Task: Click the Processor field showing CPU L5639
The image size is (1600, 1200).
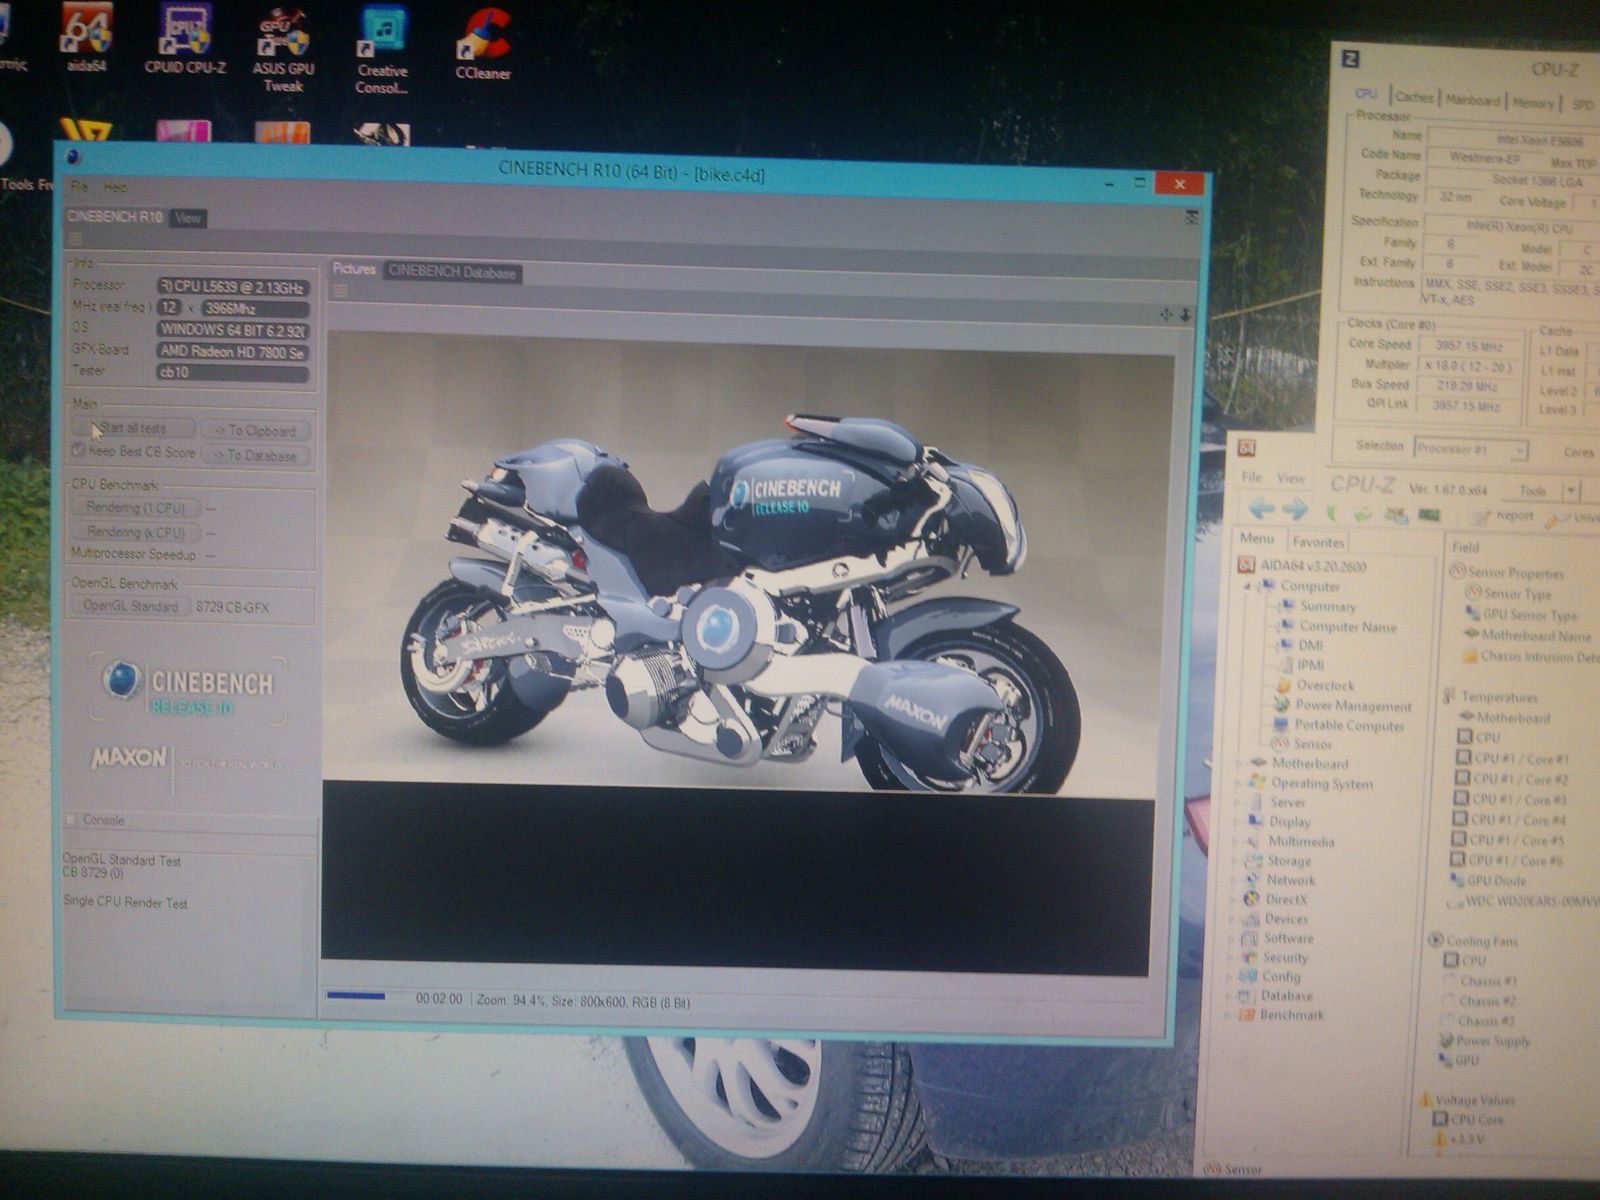Action: tap(231, 287)
